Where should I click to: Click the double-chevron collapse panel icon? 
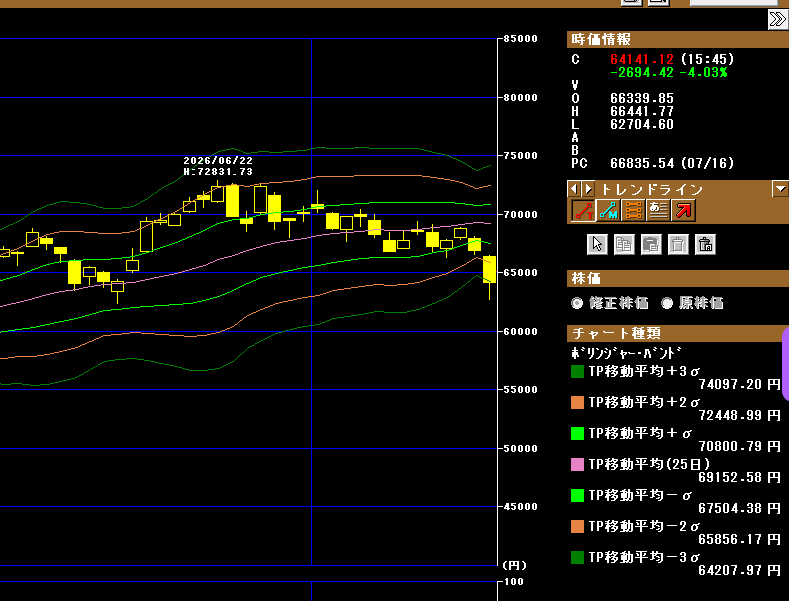778,20
